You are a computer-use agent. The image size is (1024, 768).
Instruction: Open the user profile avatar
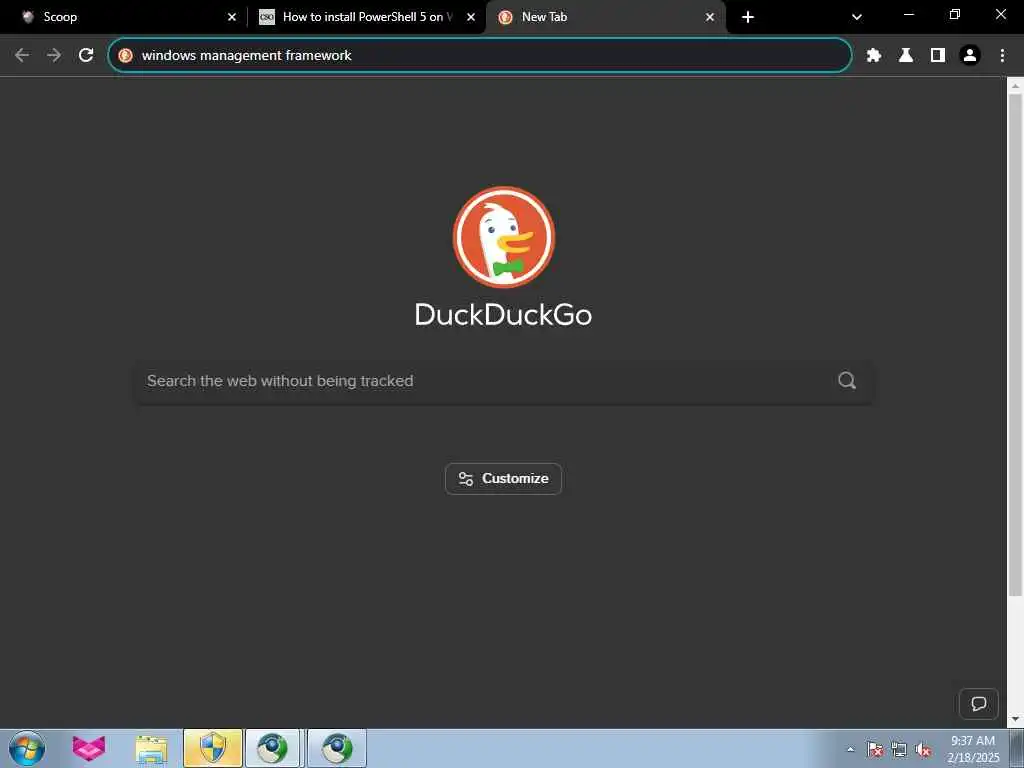point(970,56)
